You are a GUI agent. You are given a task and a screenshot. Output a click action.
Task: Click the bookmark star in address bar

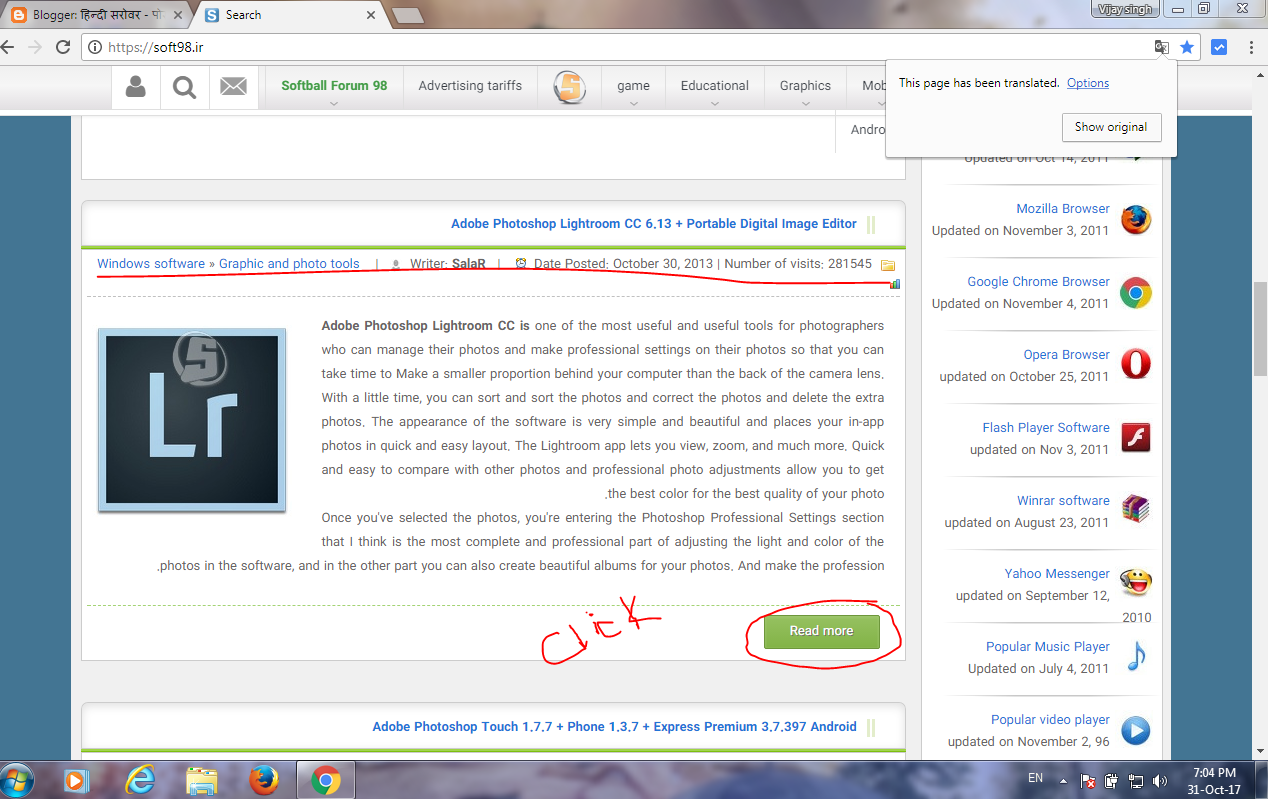tap(1187, 47)
